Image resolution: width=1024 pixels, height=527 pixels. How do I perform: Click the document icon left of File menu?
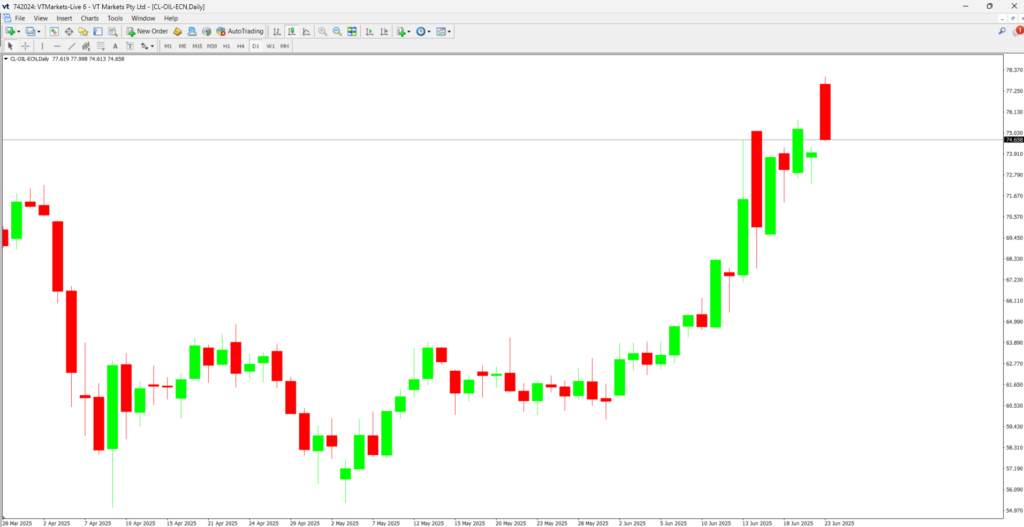coord(6,18)
